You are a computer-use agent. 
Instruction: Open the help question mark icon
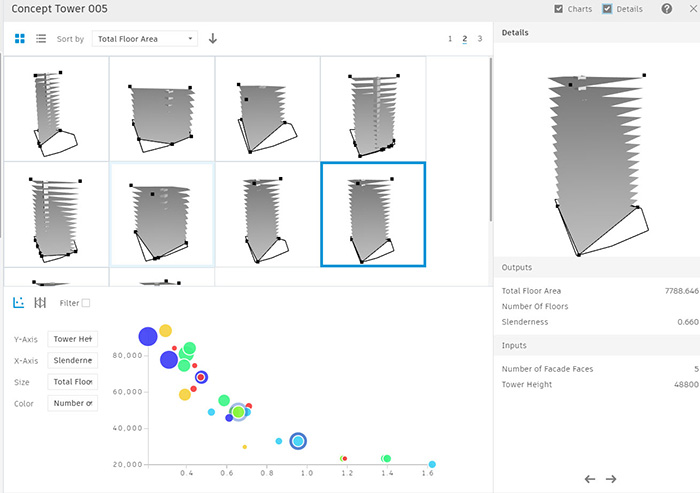[x=666, y=9]
